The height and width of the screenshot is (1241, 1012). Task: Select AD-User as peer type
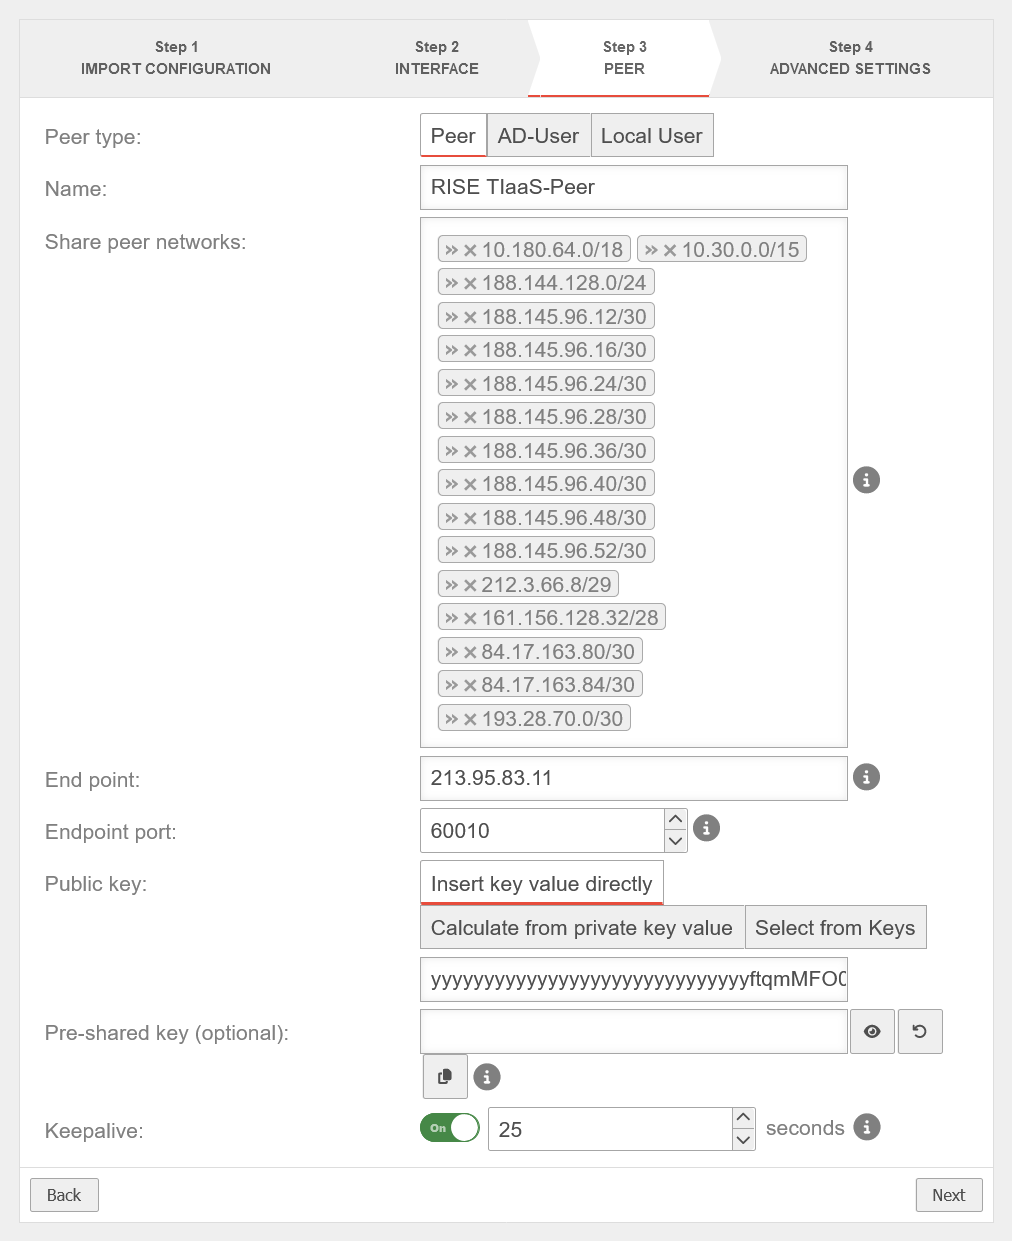(538, 136)
